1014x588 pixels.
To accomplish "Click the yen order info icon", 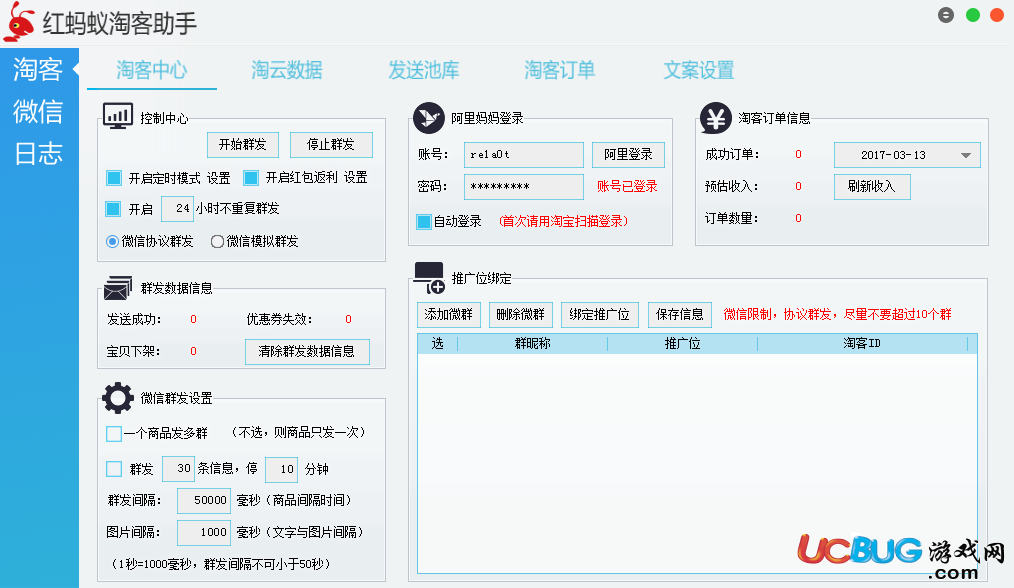I will pos(715,118).
